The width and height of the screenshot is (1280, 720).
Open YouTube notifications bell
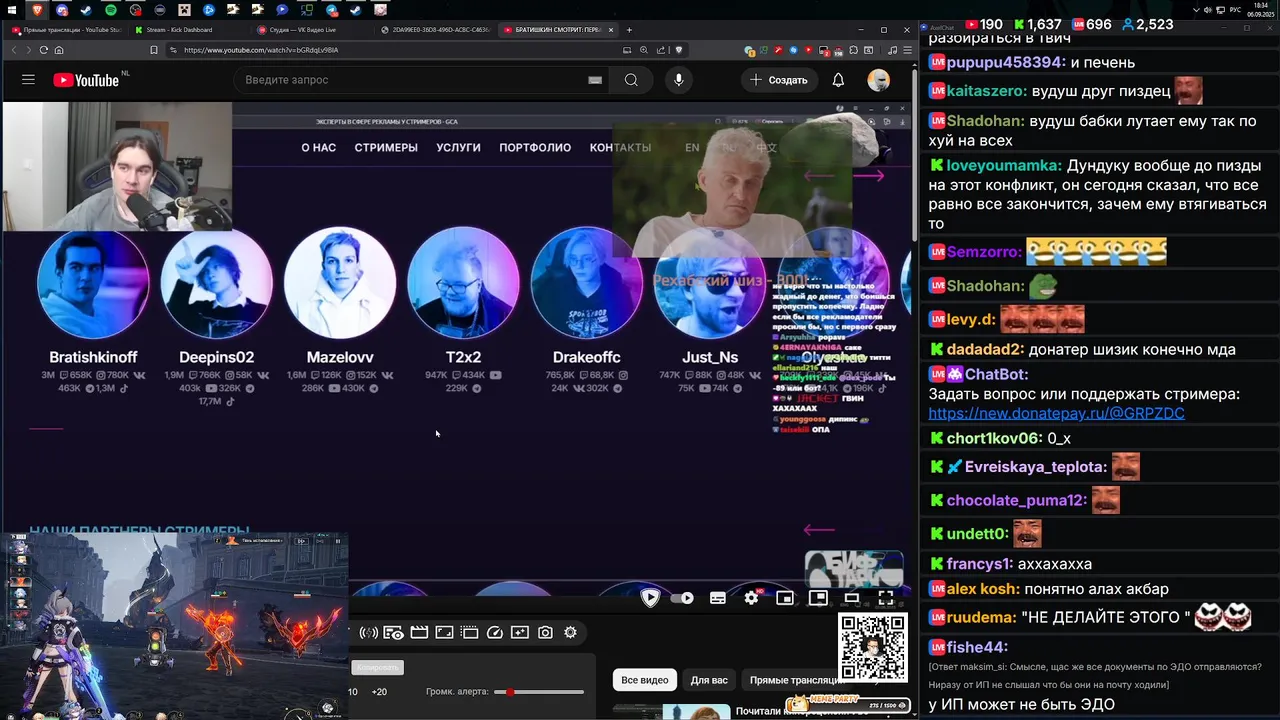tap(838, 80)
